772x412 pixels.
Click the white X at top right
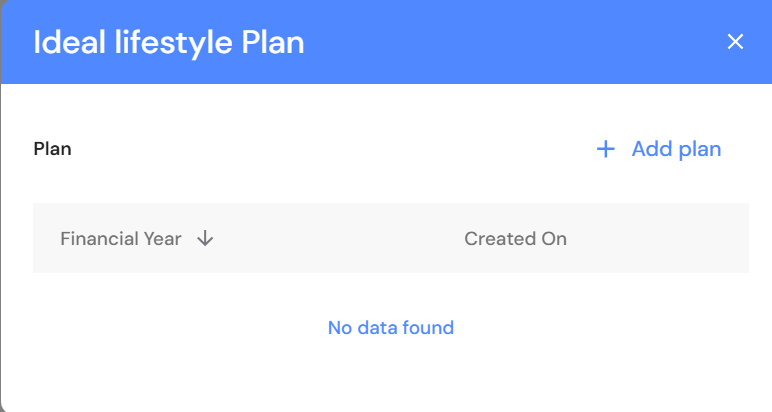coord(735,42)
